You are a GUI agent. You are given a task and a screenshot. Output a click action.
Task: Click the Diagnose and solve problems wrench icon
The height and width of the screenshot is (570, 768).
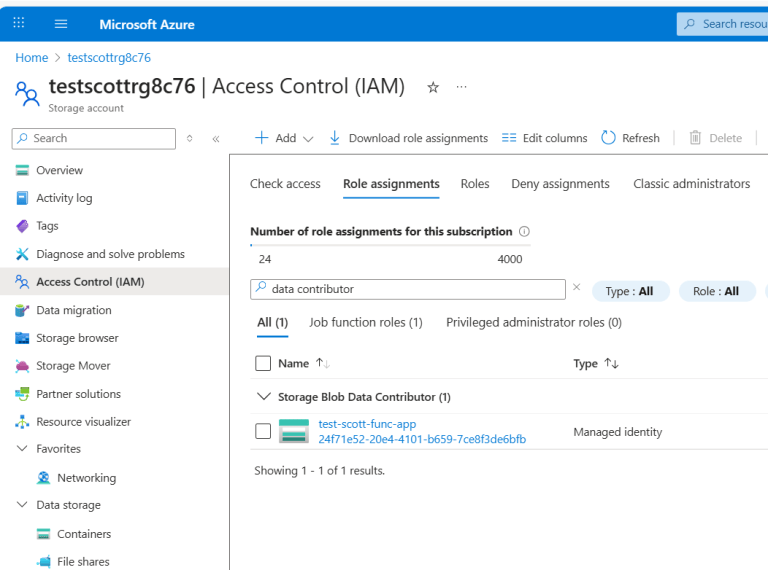(x=22, y=254)
